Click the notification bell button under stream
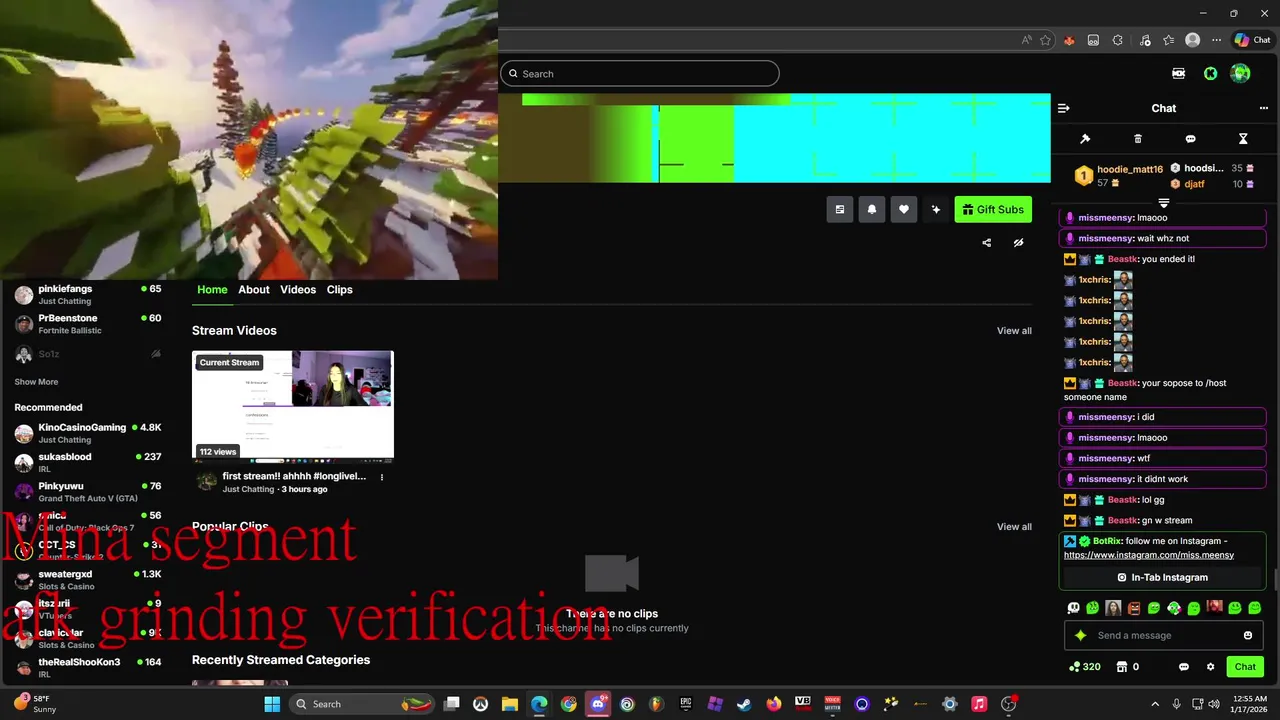Image resolution: width=1280 pixels, height=720 pixels. coord(872,209)
